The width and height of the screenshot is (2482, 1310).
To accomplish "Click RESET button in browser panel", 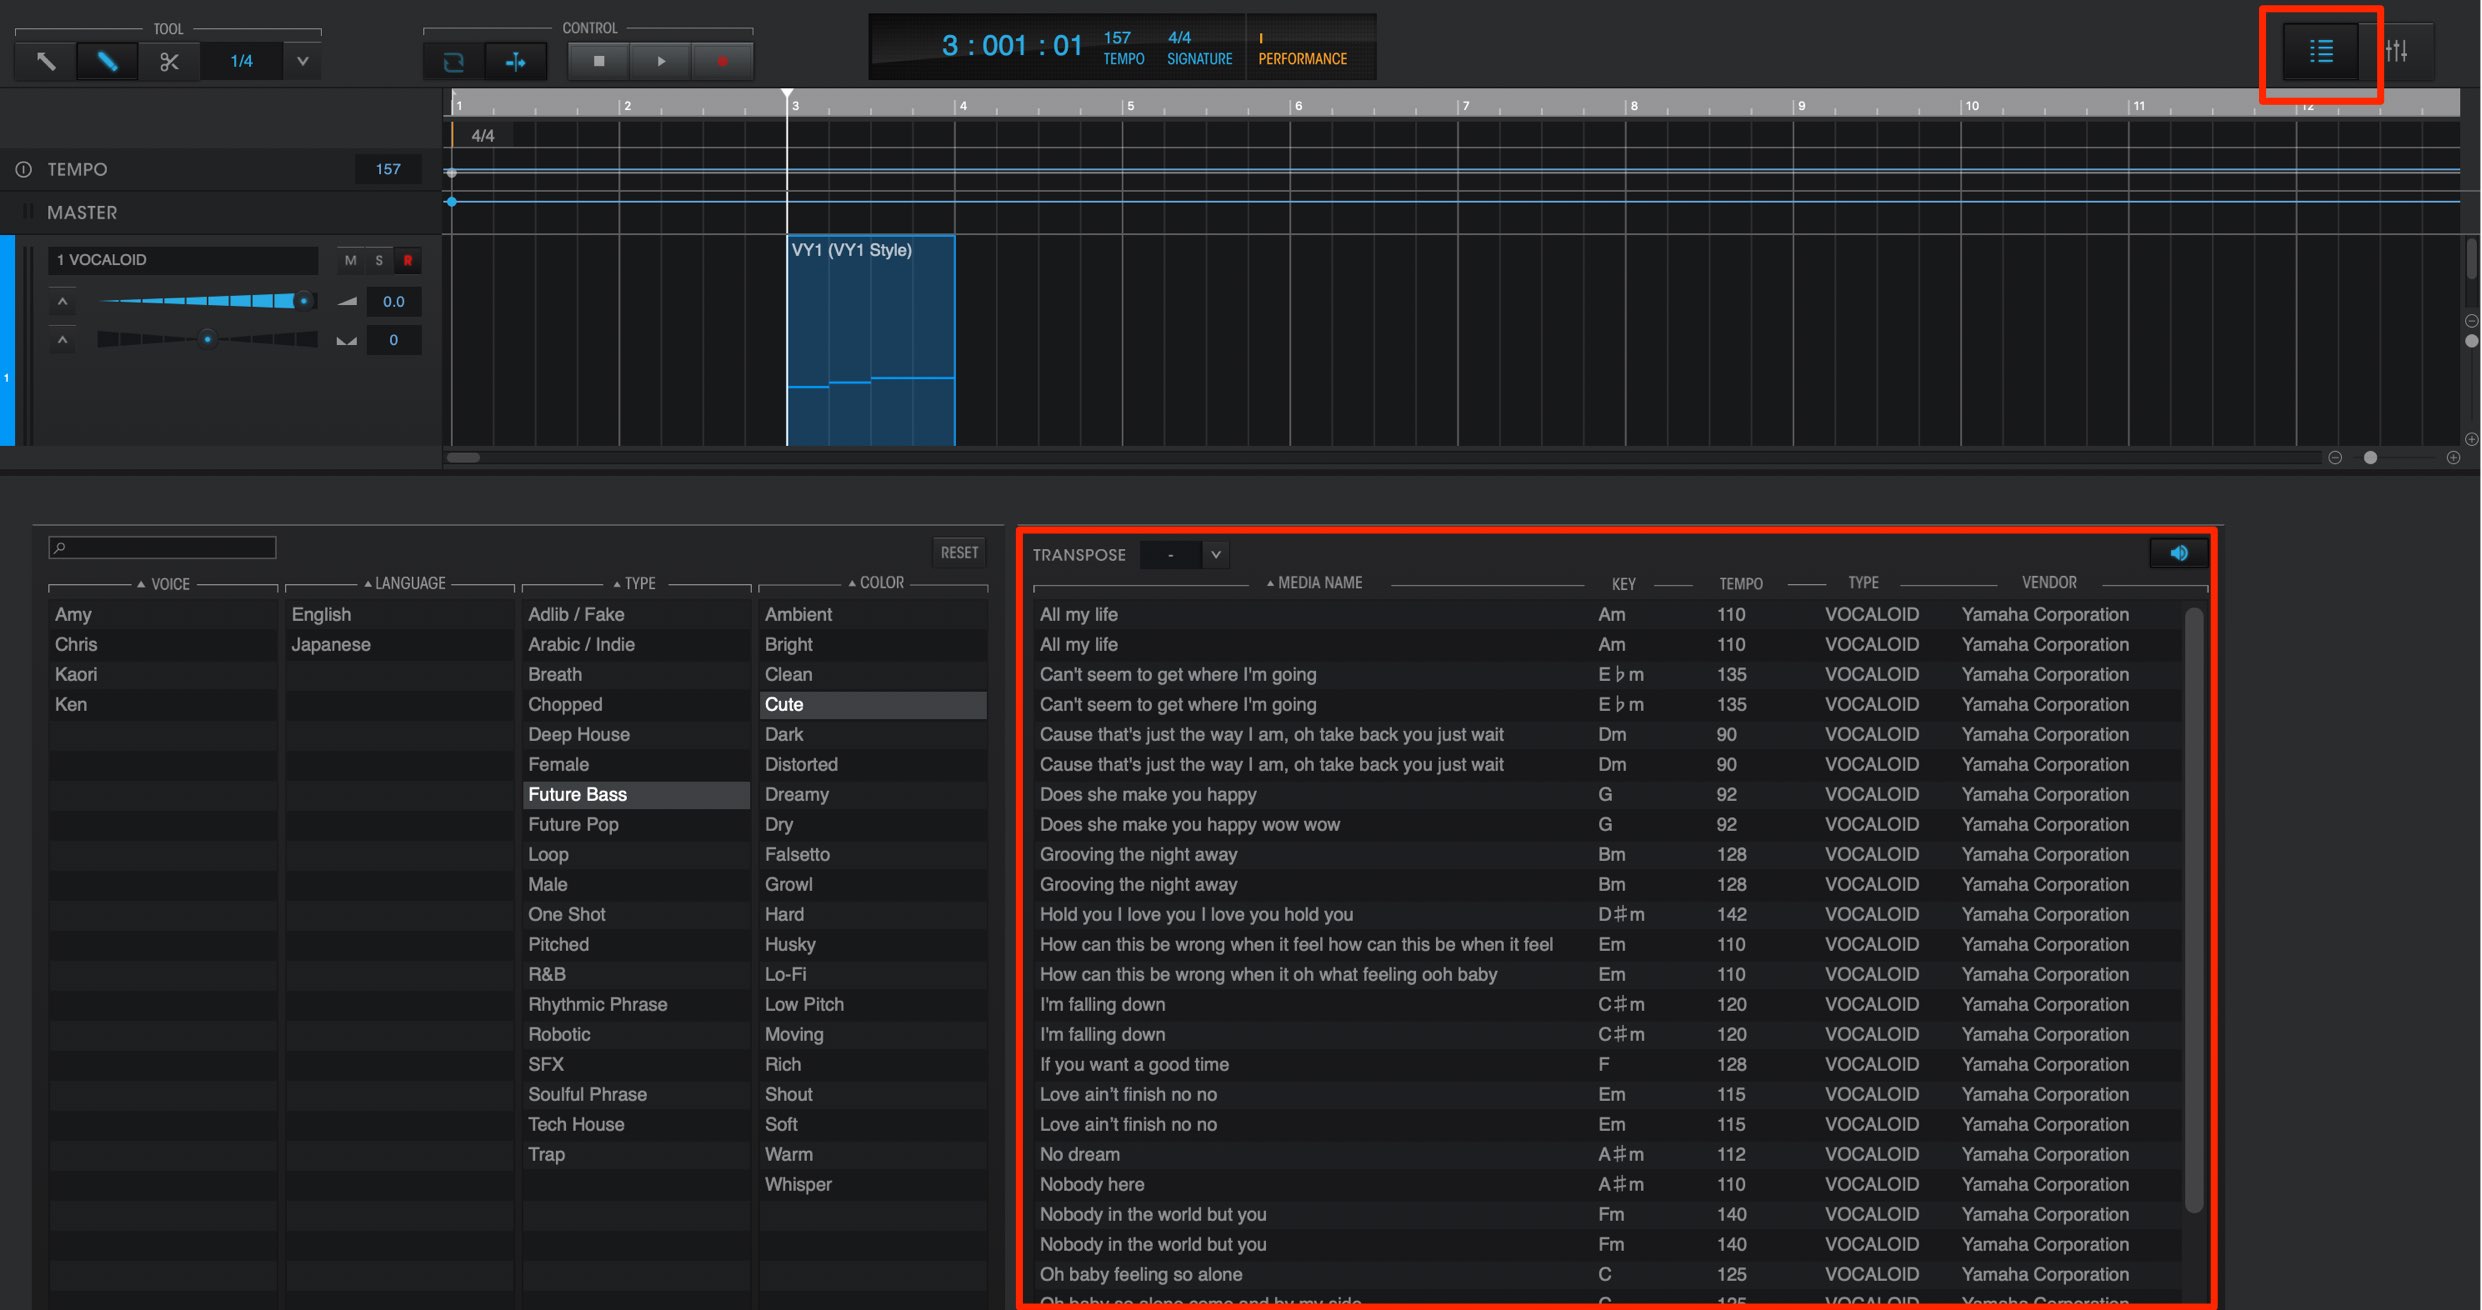I will pyautogui.click(x=957, y=548).
